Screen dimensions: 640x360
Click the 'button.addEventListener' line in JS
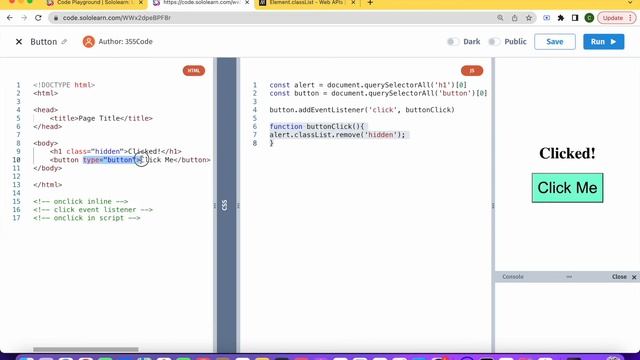[x=362, y=110]
